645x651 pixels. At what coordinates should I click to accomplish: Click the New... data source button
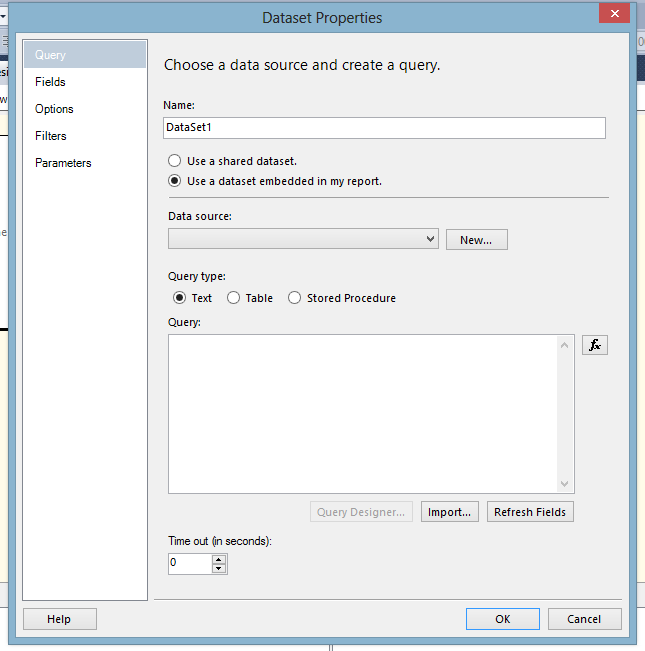tap(476, 240)
